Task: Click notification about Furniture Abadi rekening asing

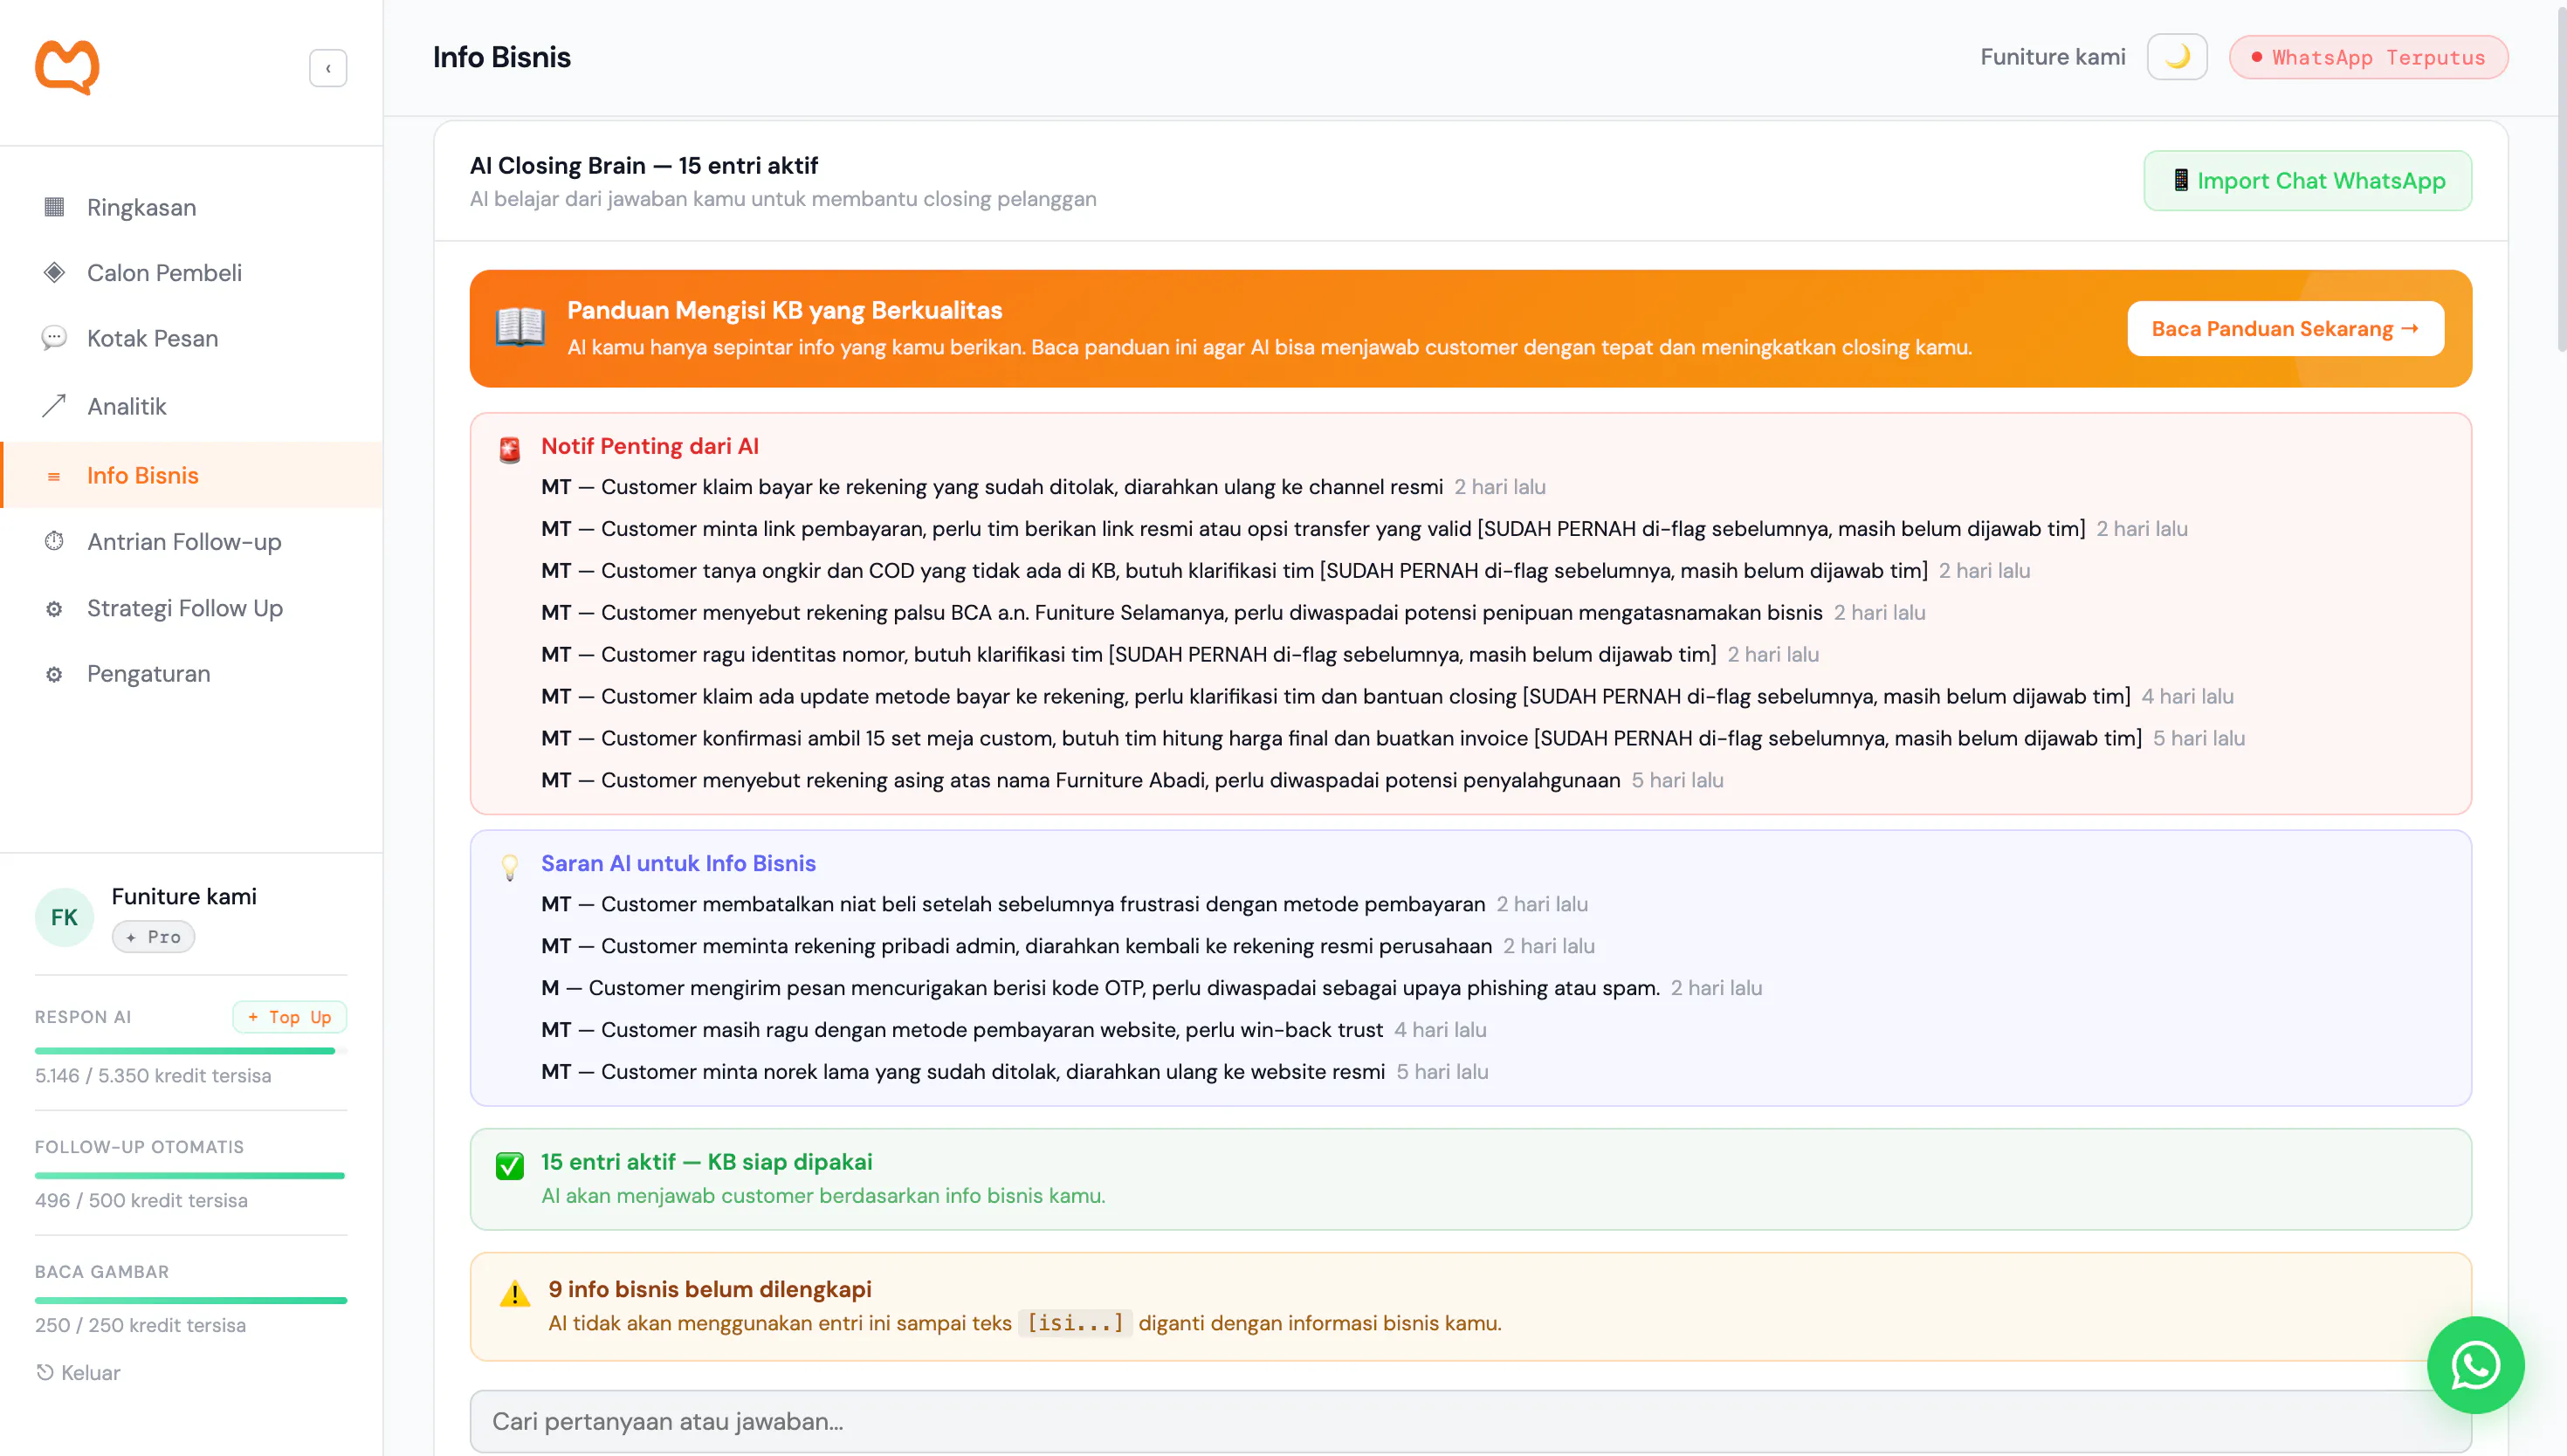Action: [1132, 781]
